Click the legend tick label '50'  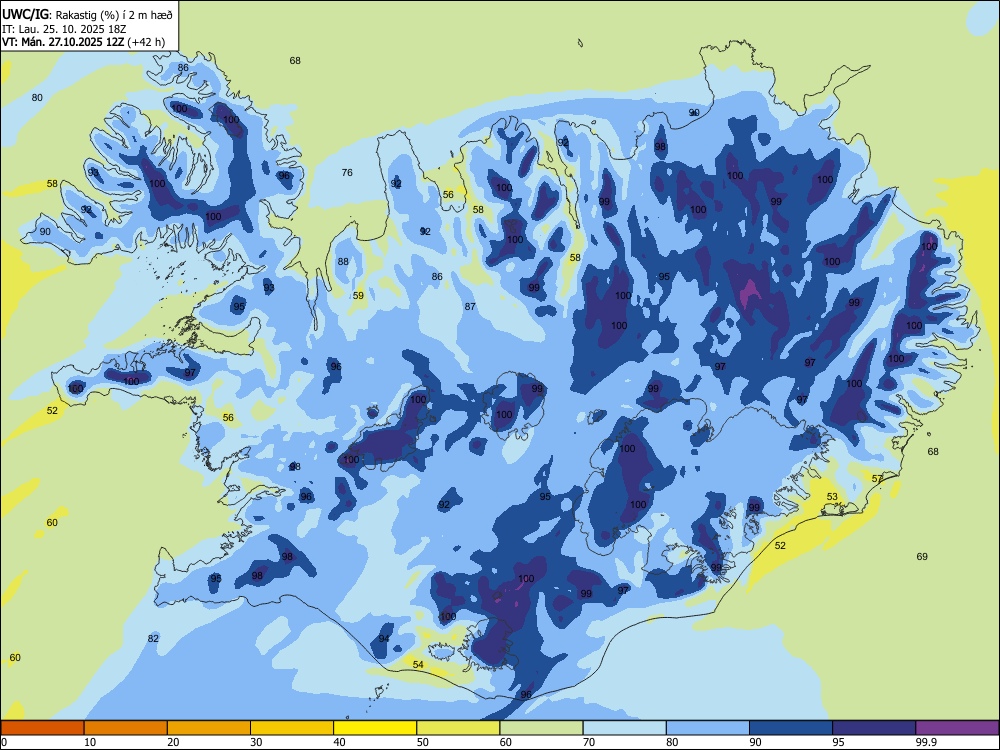pos(423,742)
